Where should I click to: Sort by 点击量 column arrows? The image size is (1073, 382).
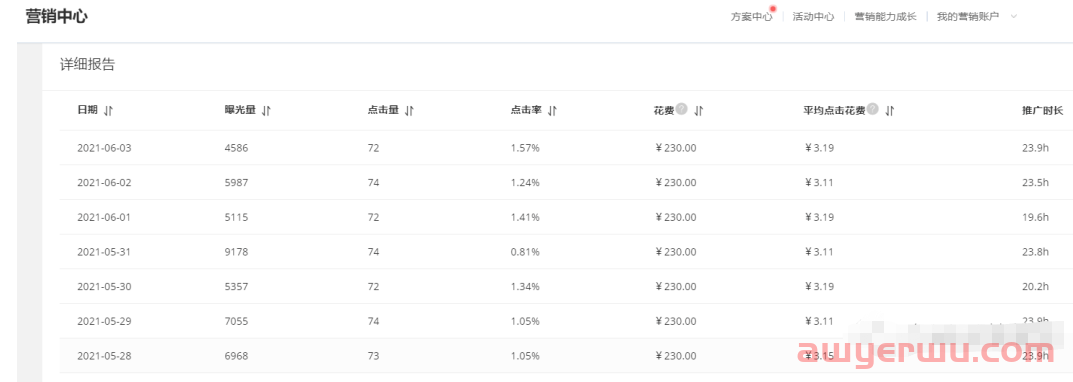point(409,111)
